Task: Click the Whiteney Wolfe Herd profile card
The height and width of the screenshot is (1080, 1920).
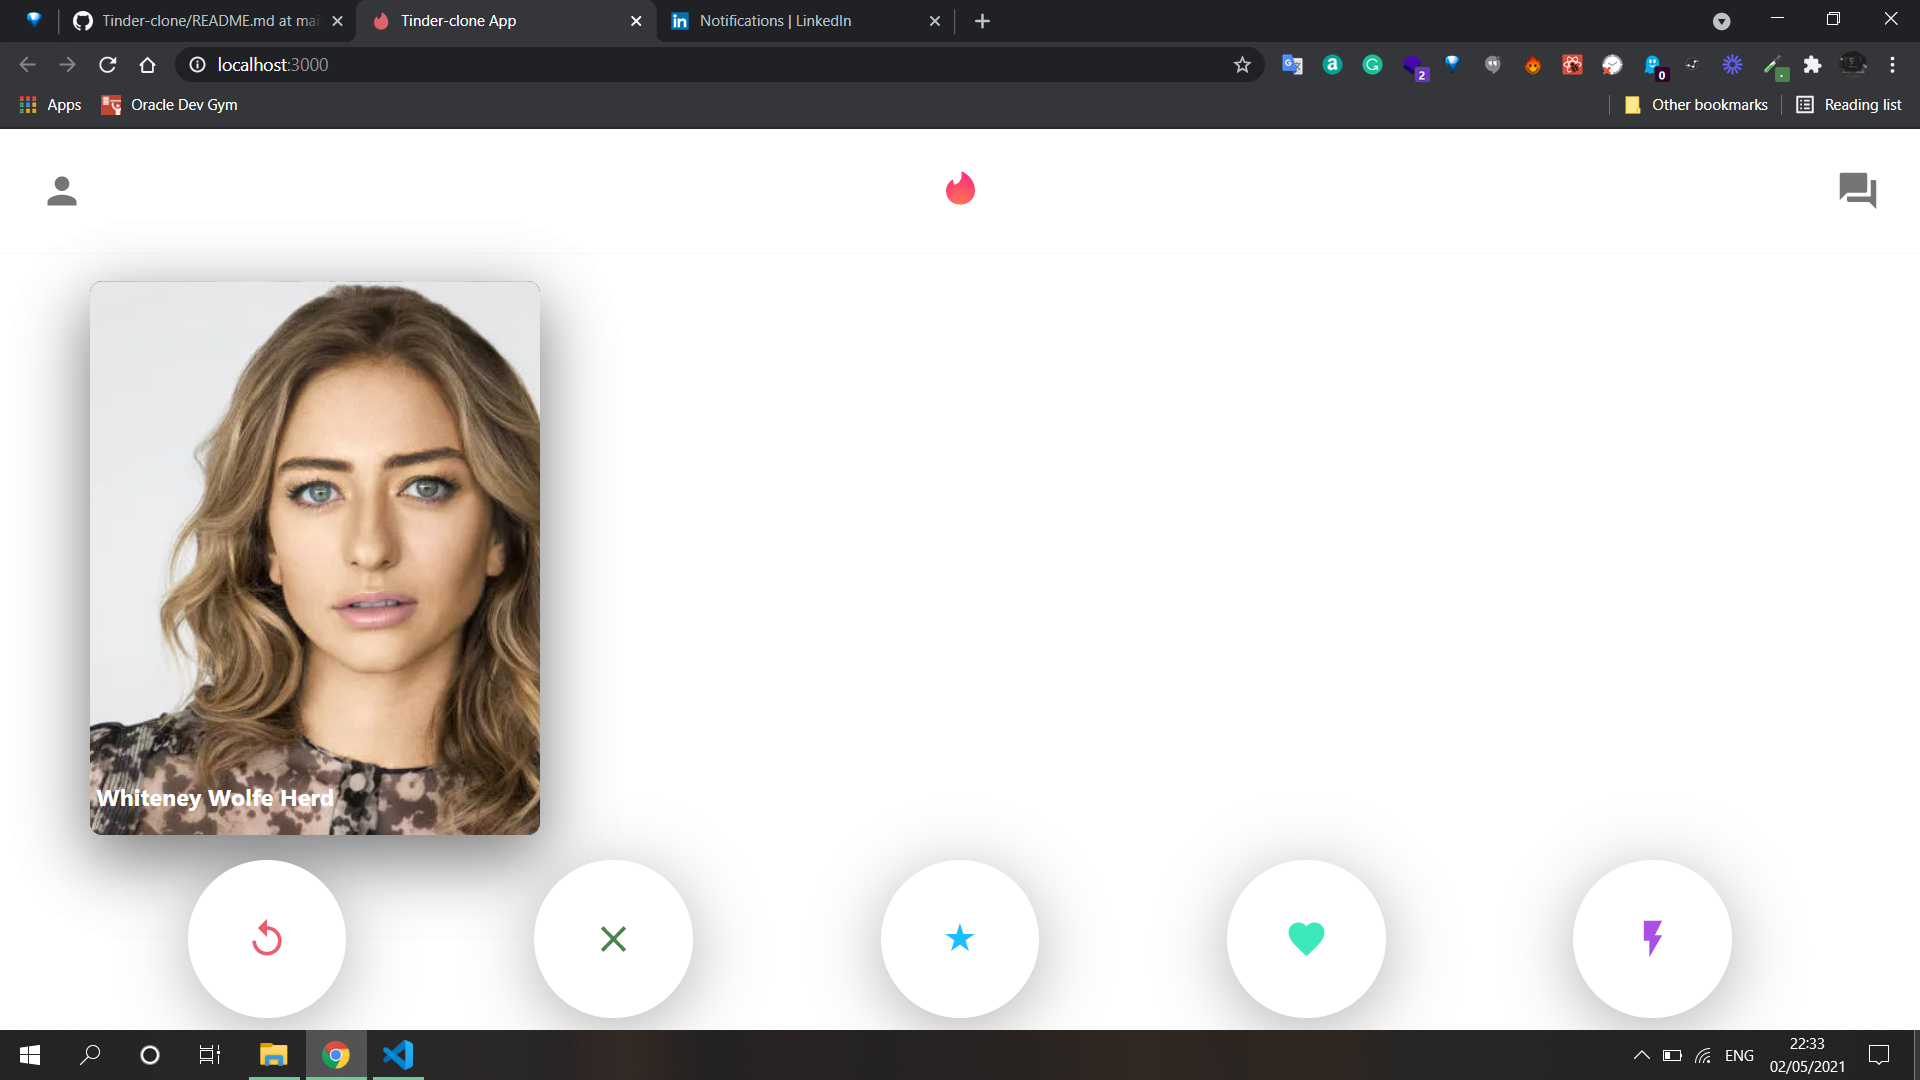Action: tap(315, 558)
